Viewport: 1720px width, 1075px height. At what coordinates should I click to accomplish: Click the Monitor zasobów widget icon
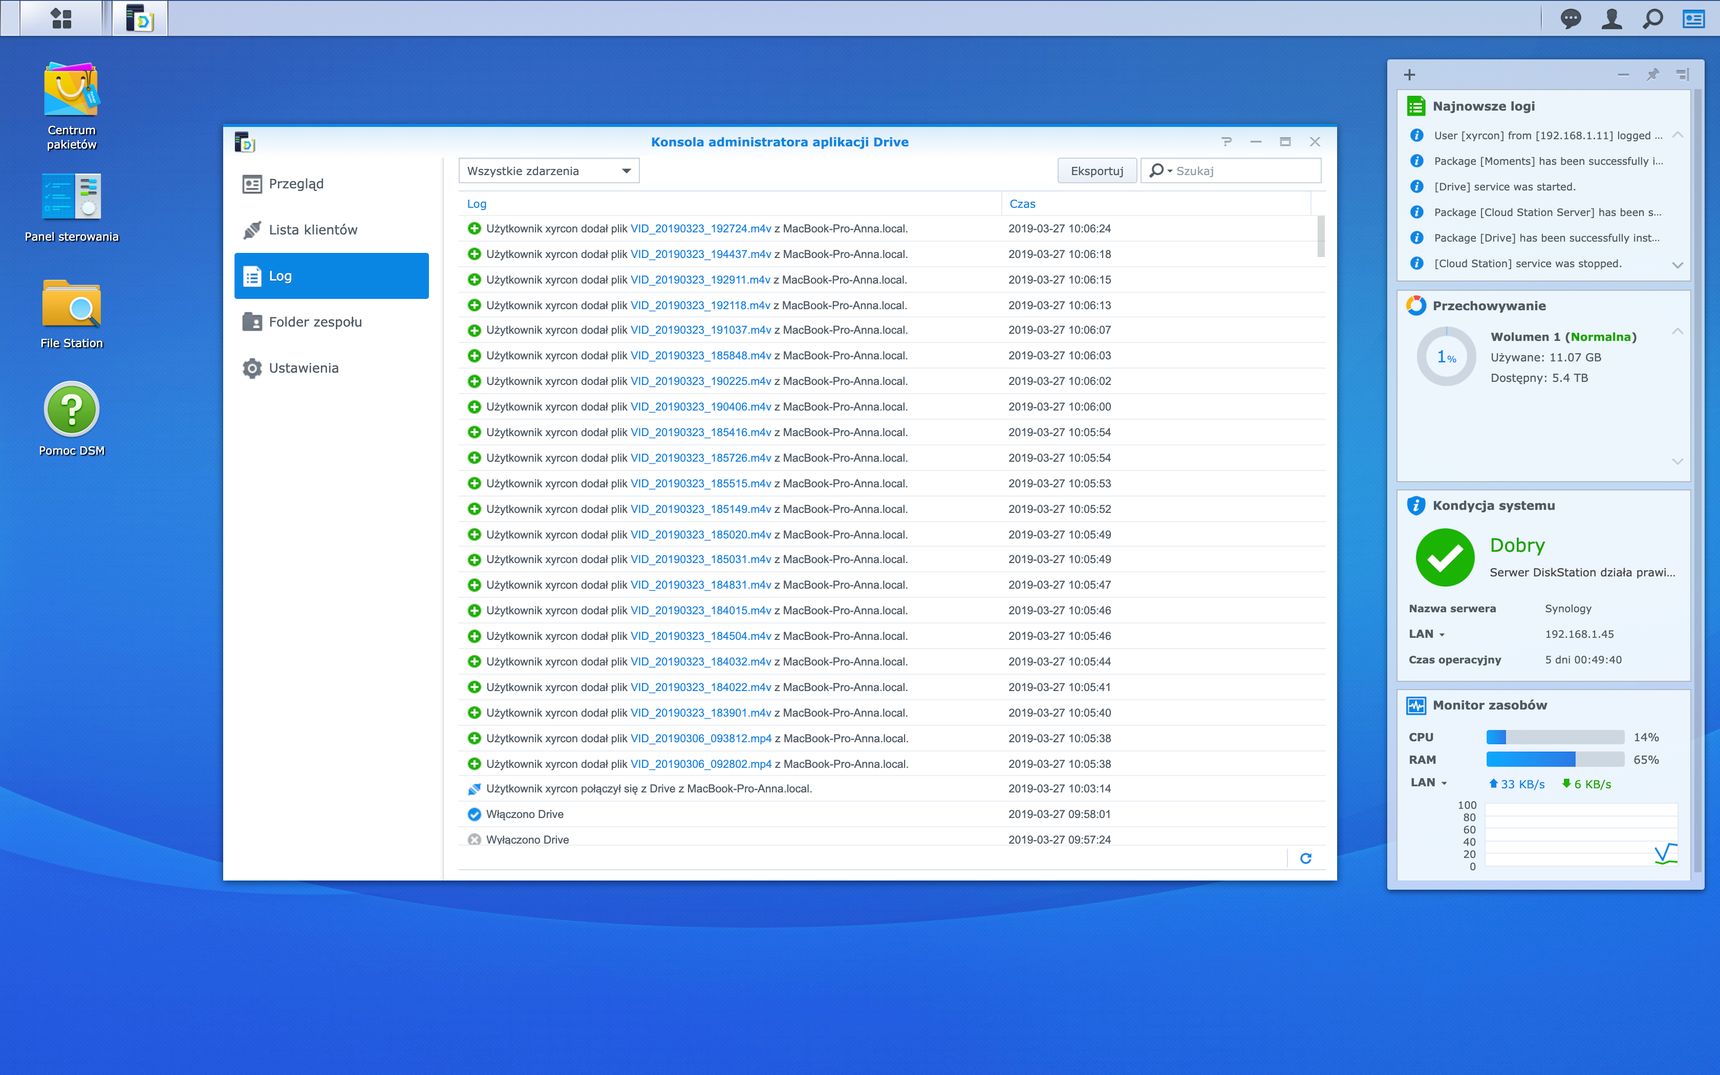click(x=1416, y=706)
